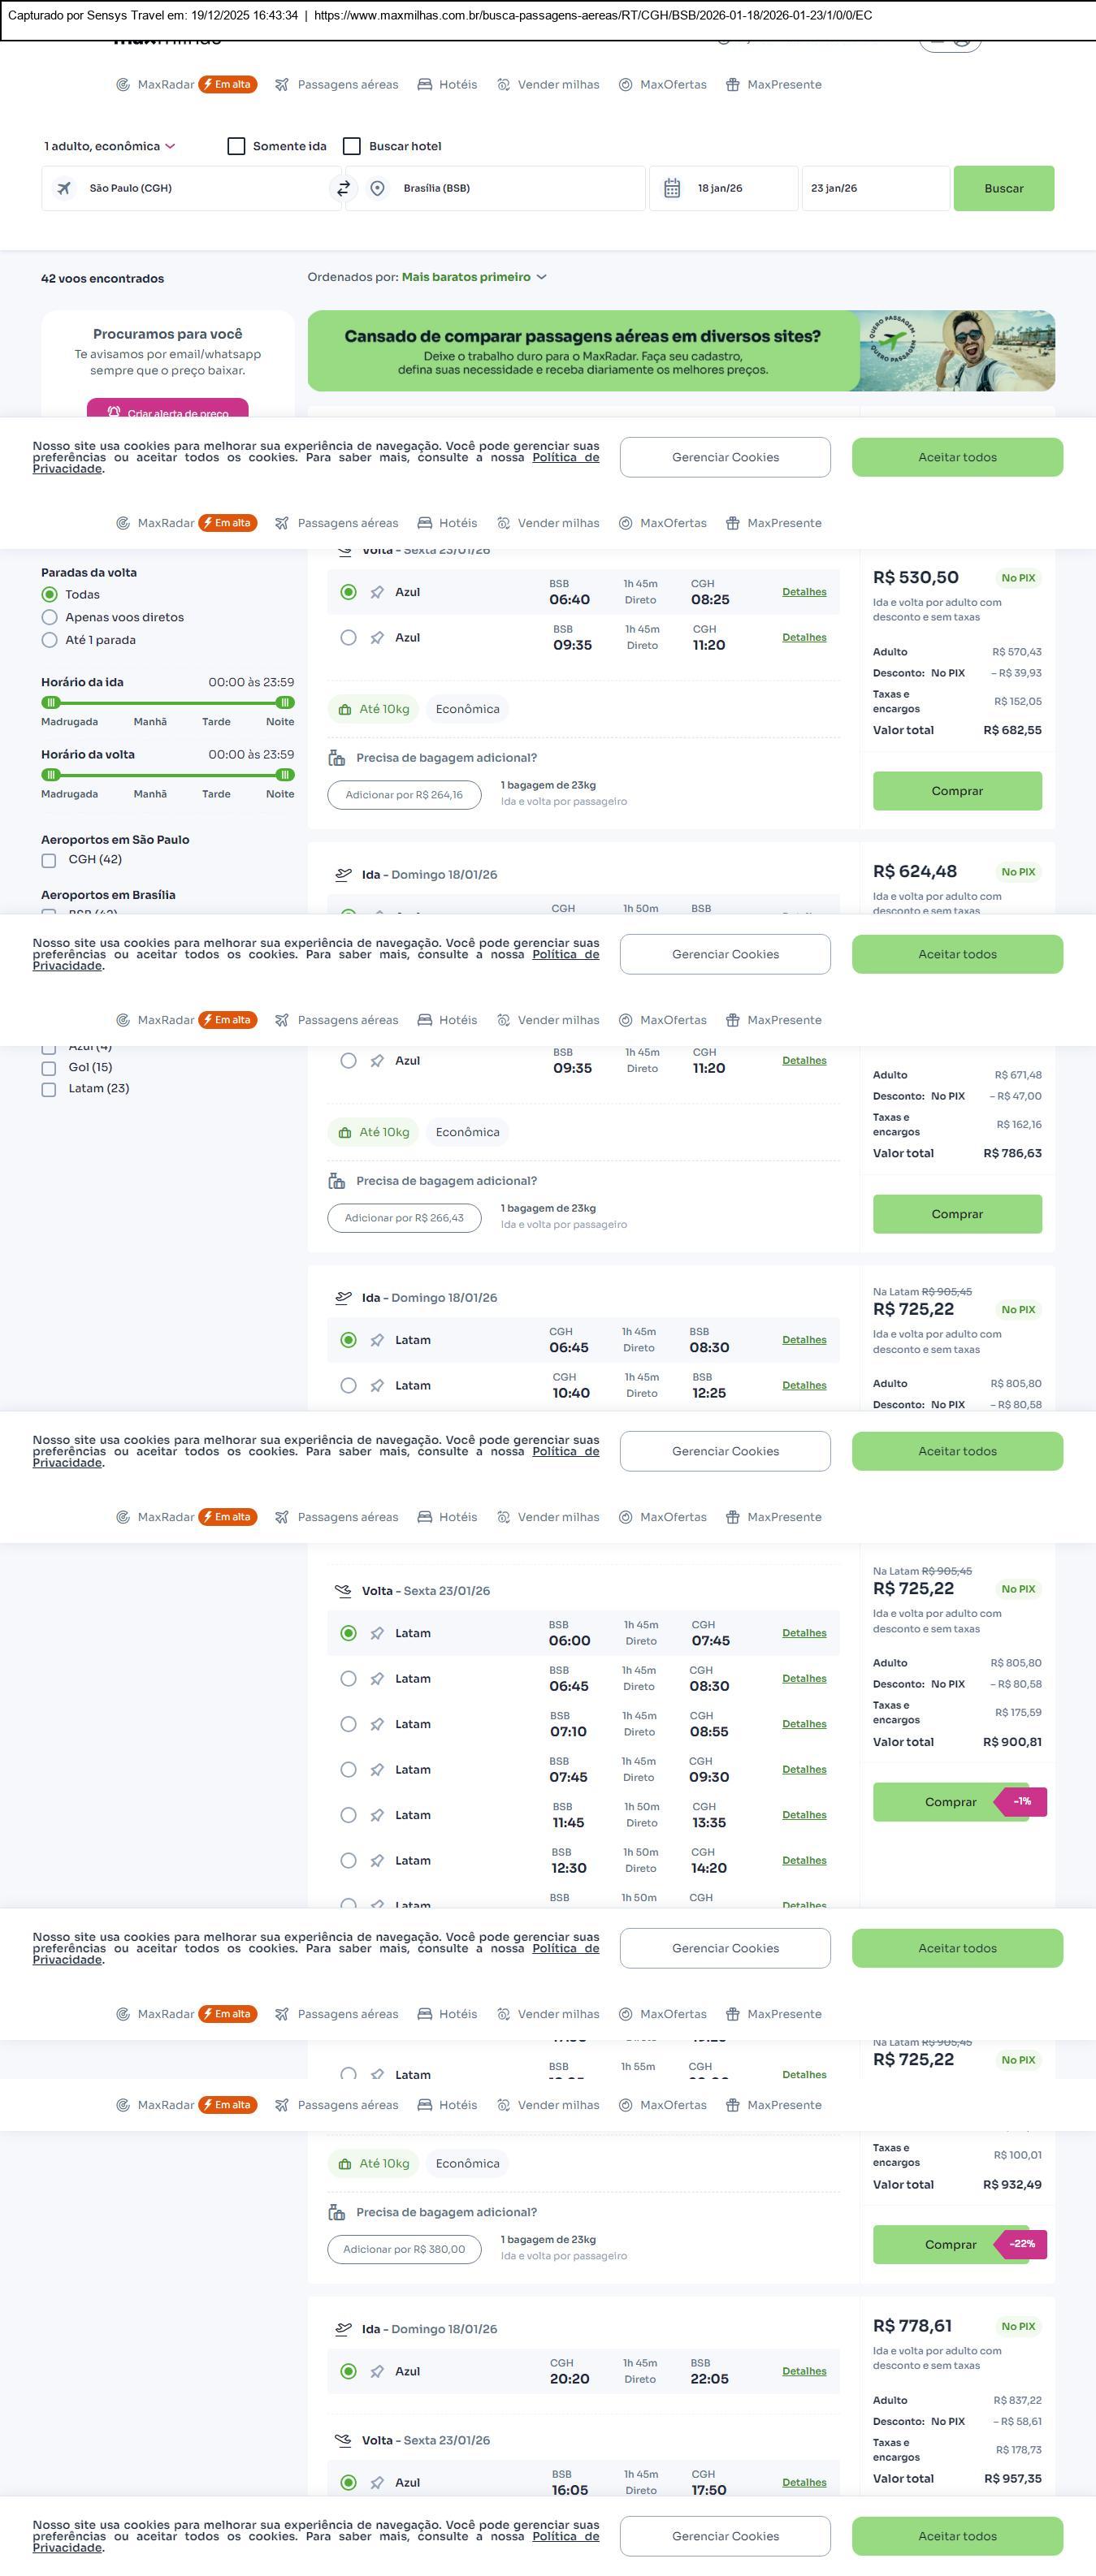This screenshot has height=2576, width=1096.
Task: Click 'Aceitar todos' cookies button
Action: (x=957, y=457)
